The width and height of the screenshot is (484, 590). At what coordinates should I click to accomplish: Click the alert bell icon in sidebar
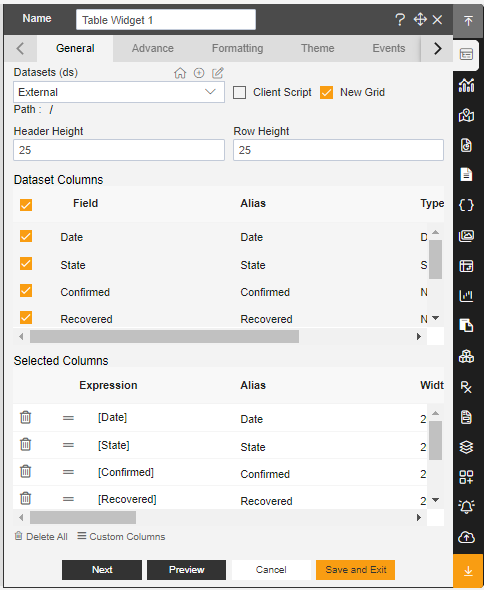point(466,507)
